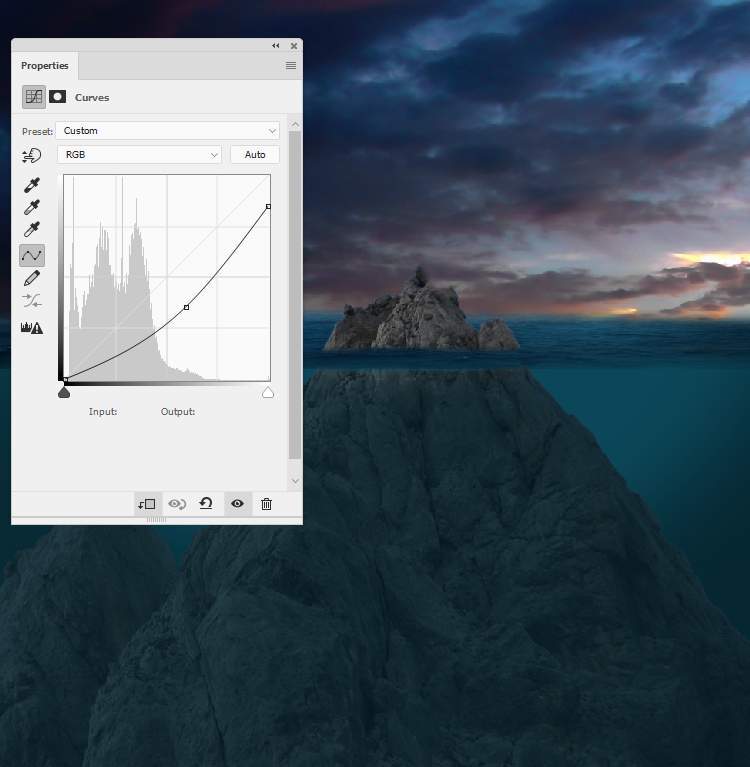Screen dimensions: 750x767
Task: Pick the black point eyedropper
Action: [32, 185]
